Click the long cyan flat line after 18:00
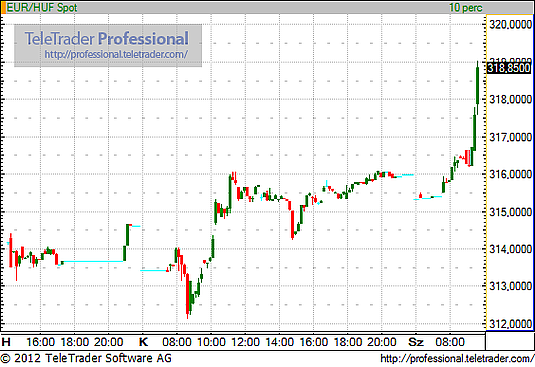This screenshot has height=367, width=535. pyautogui.click(x=93, y=262)
